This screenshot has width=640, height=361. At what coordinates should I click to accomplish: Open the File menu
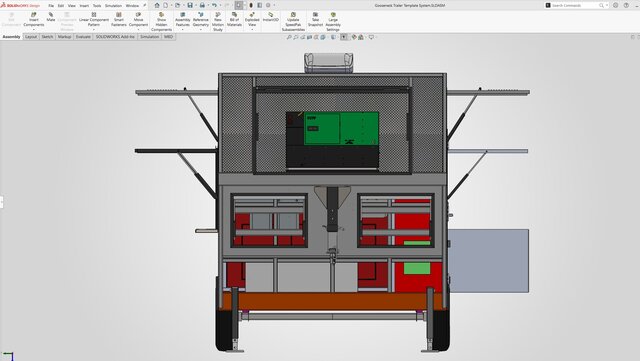(51, 6)
